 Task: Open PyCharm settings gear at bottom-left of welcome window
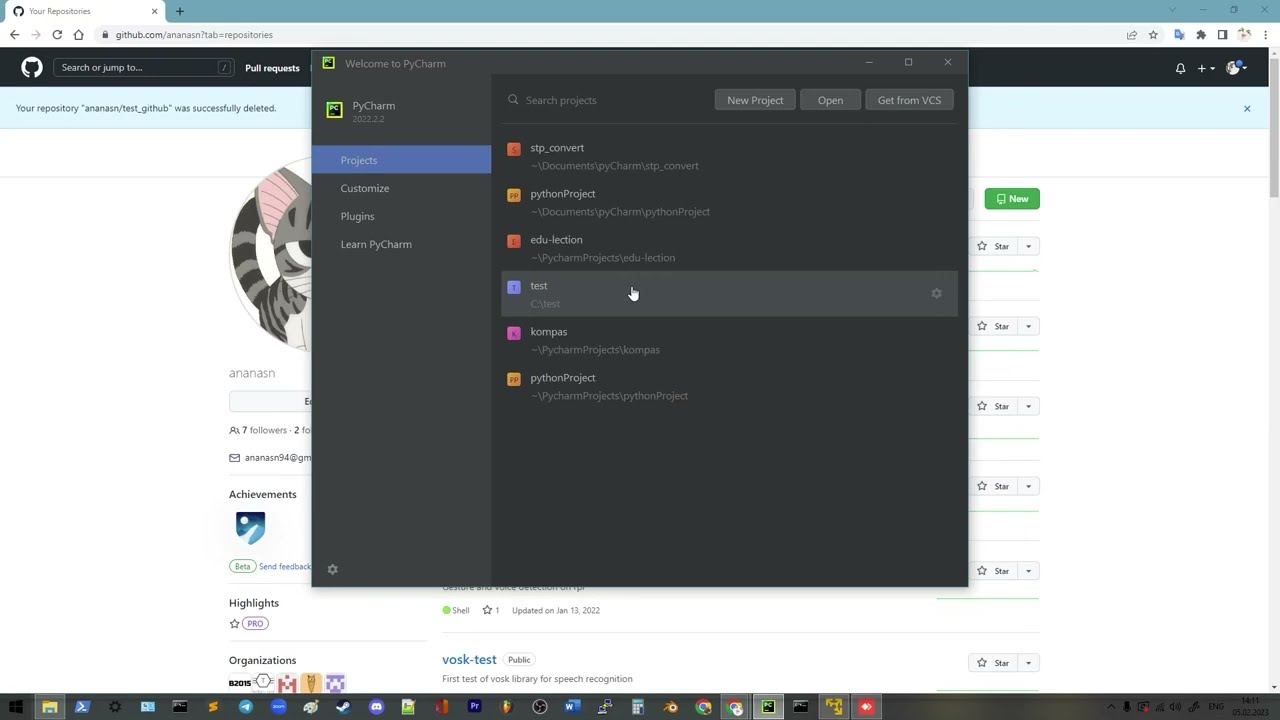click(333, 569)
